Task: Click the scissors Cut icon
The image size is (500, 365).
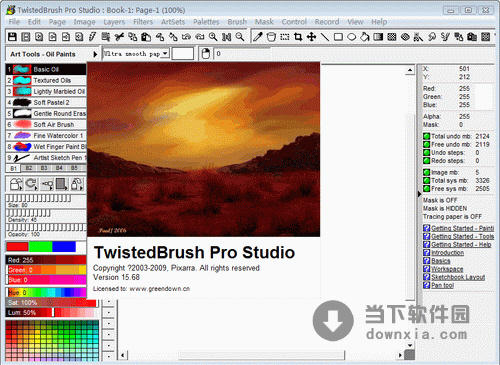Action: (119, 37)
